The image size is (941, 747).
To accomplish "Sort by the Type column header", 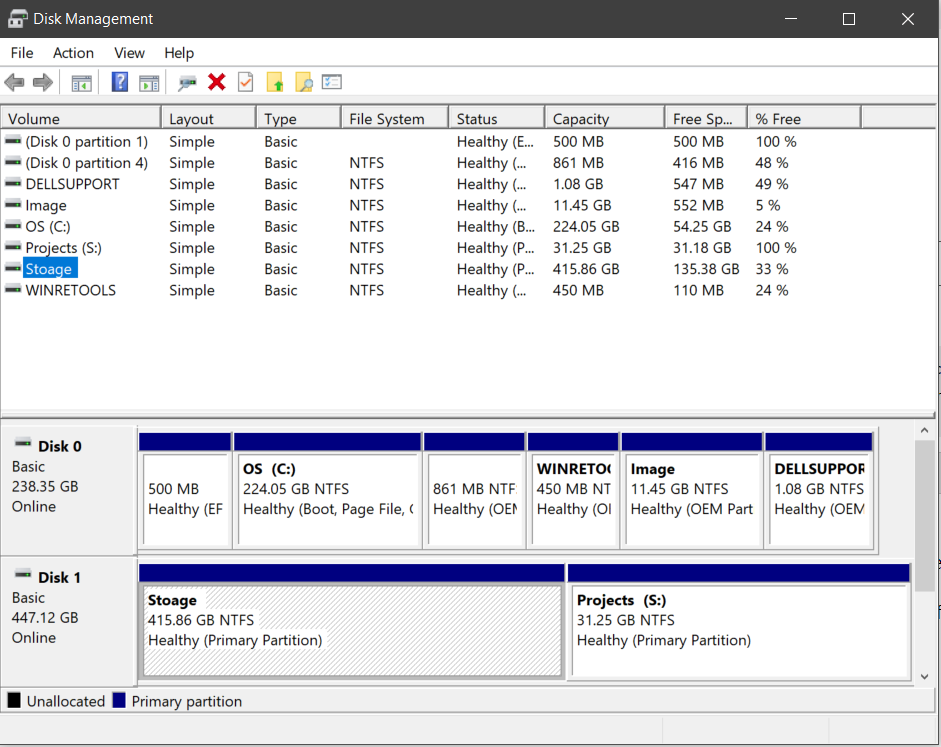I will 299,119.
